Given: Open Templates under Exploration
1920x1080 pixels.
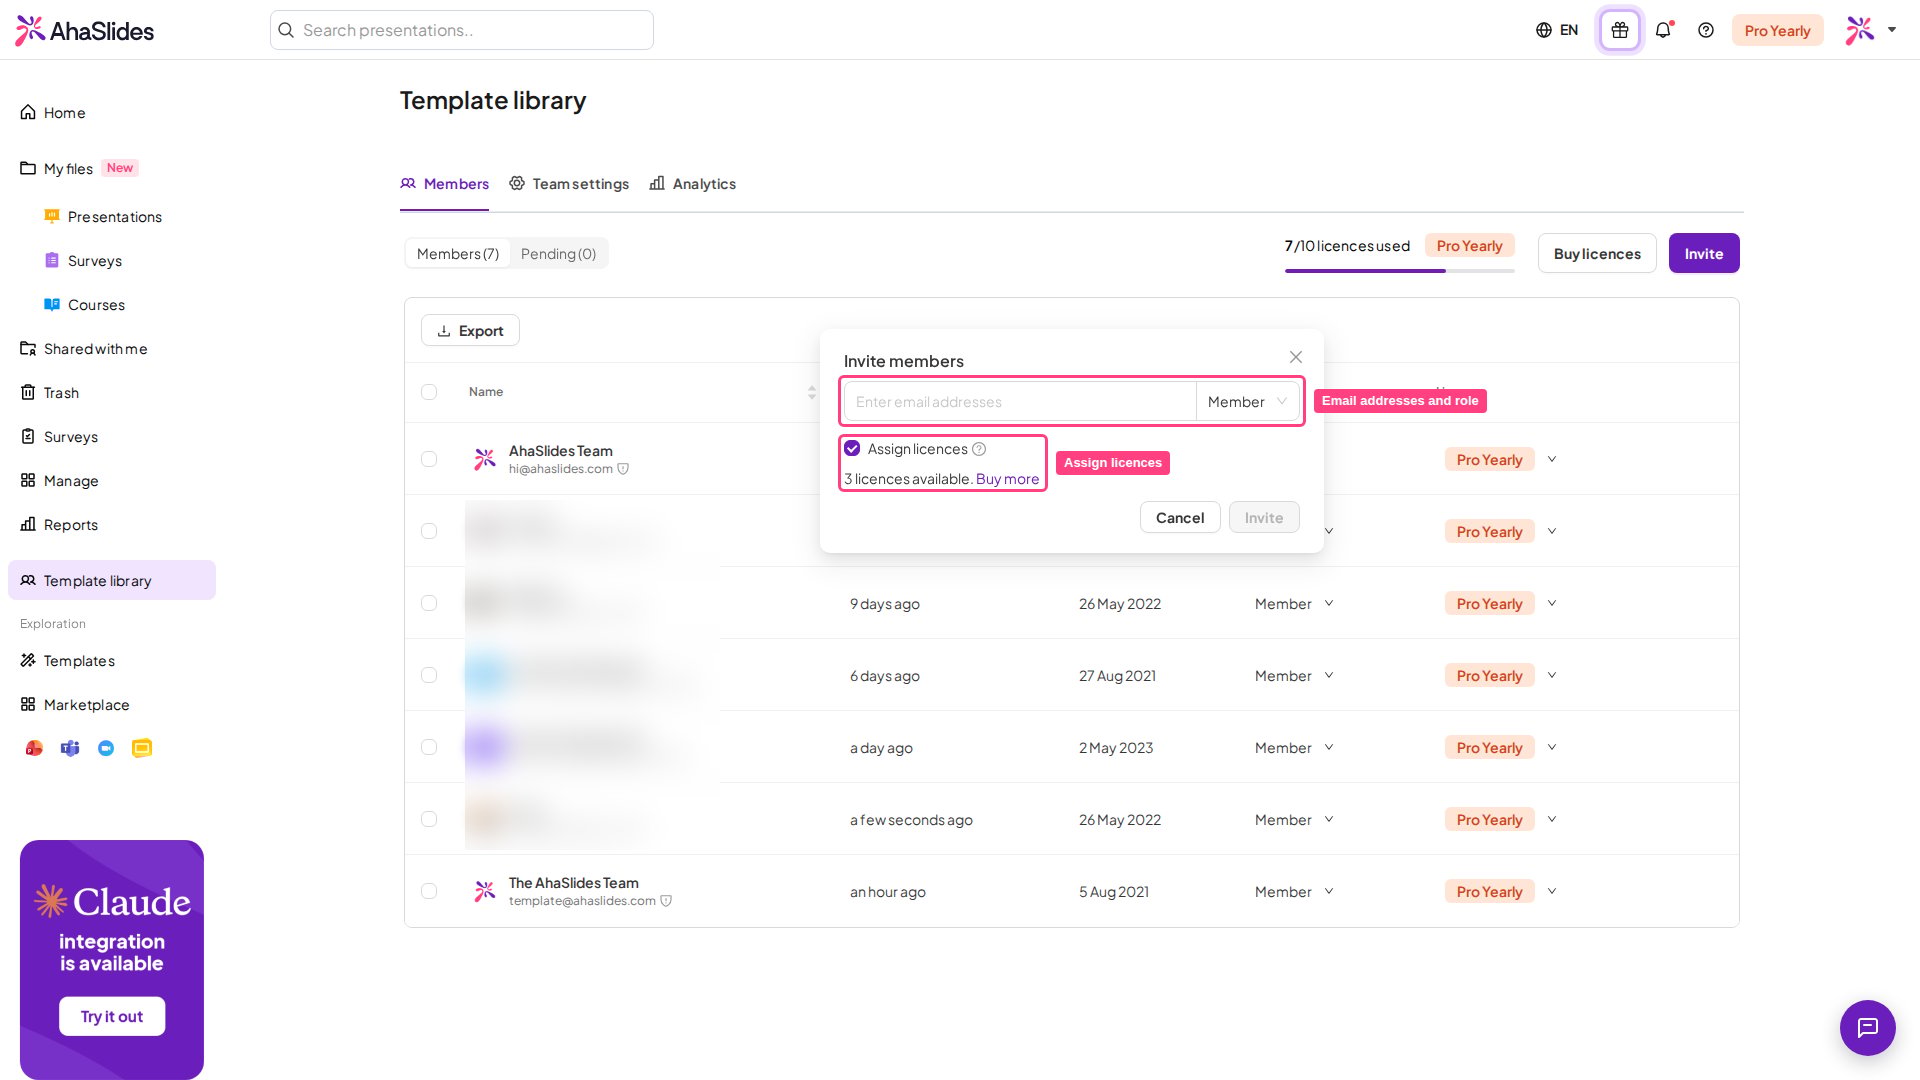Looking at the screenshot, I should (67, 661).
